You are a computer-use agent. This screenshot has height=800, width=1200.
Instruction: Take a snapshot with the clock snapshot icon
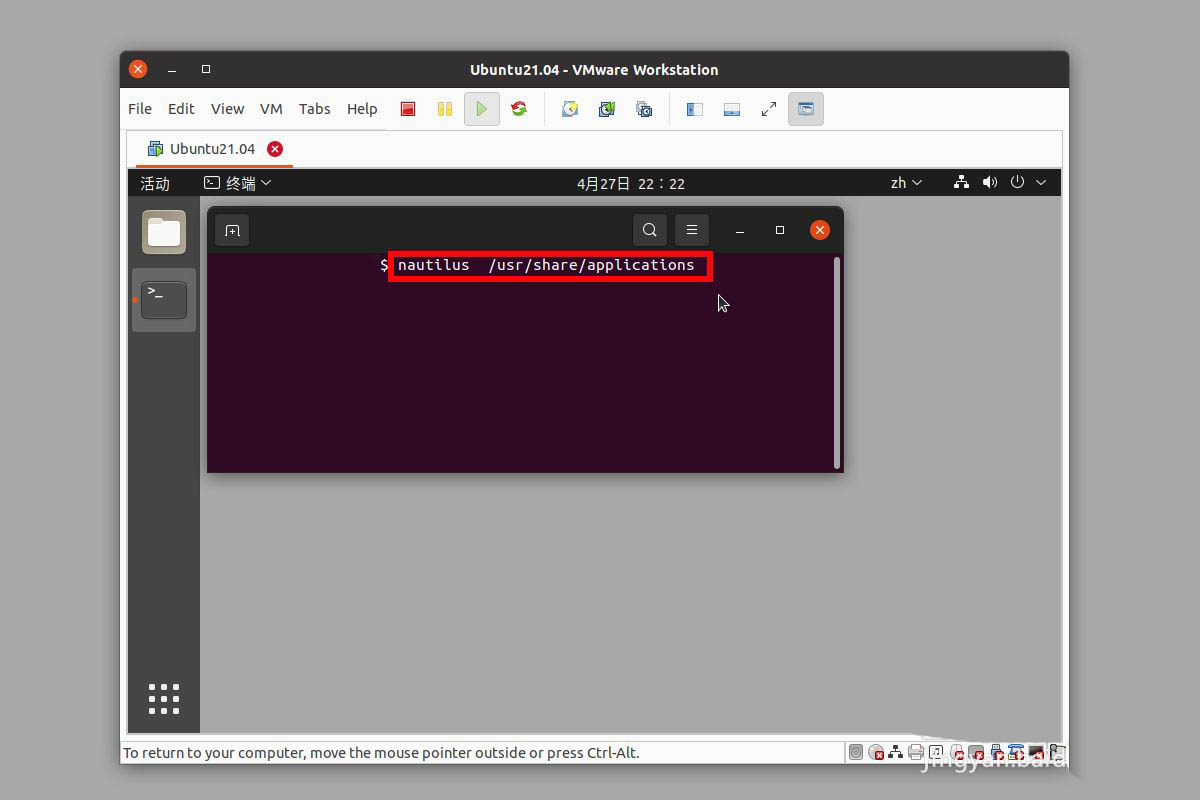[570, 109]
